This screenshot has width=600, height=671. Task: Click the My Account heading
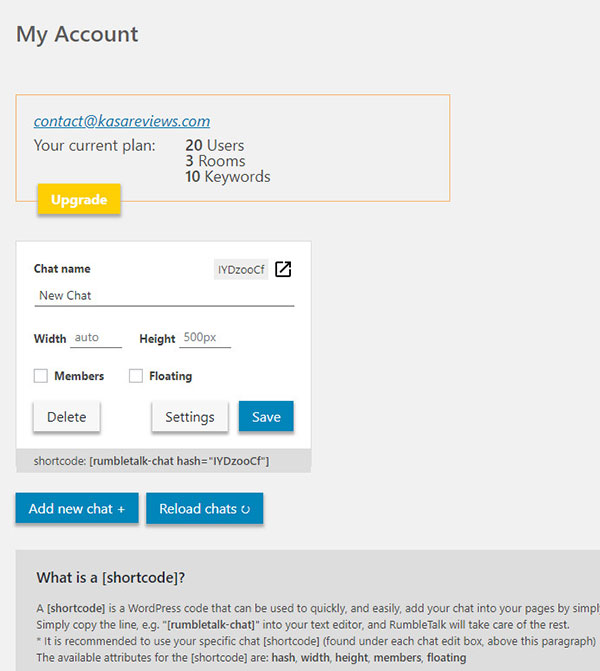[77, 34]
